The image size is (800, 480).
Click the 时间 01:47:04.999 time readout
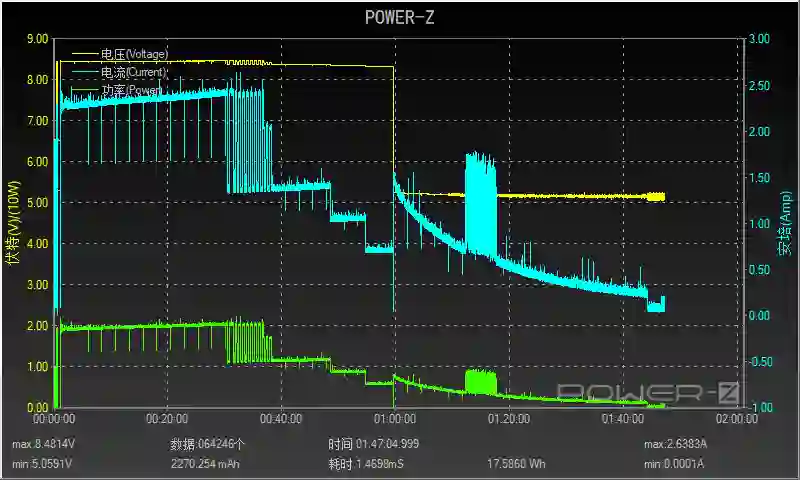point(373,444)
